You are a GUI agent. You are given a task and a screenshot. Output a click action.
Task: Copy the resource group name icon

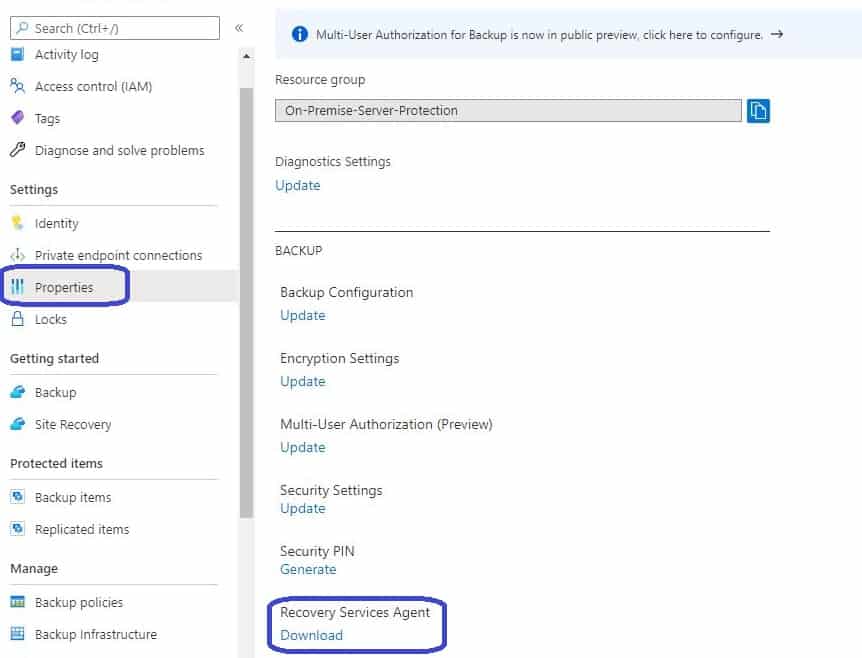tap(758, 110)
